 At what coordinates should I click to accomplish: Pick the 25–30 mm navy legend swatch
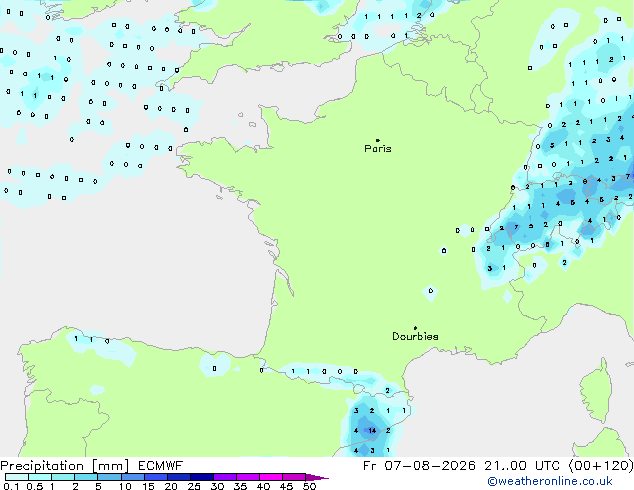pos(202,477)
